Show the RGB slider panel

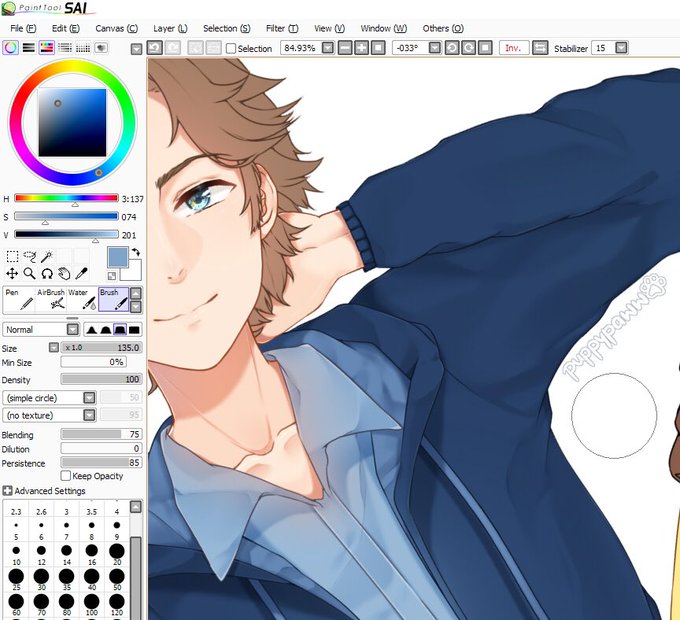29,48
